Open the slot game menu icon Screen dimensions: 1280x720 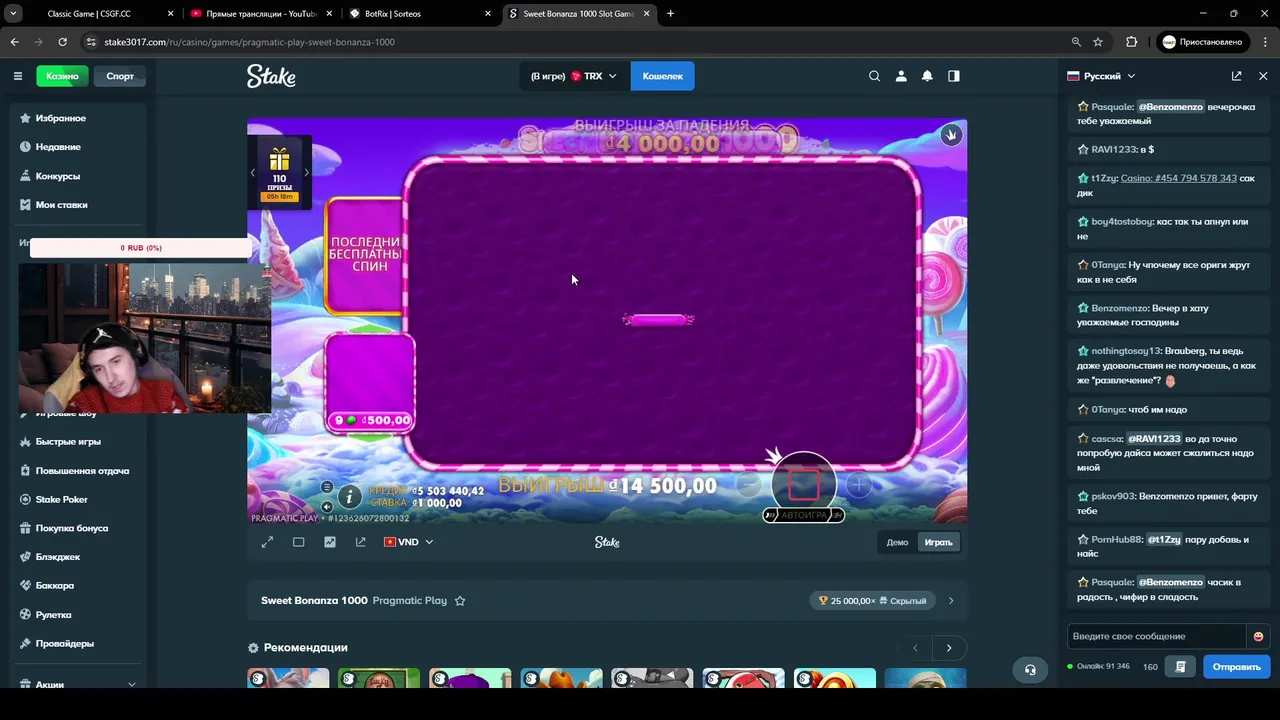point(327,487)
